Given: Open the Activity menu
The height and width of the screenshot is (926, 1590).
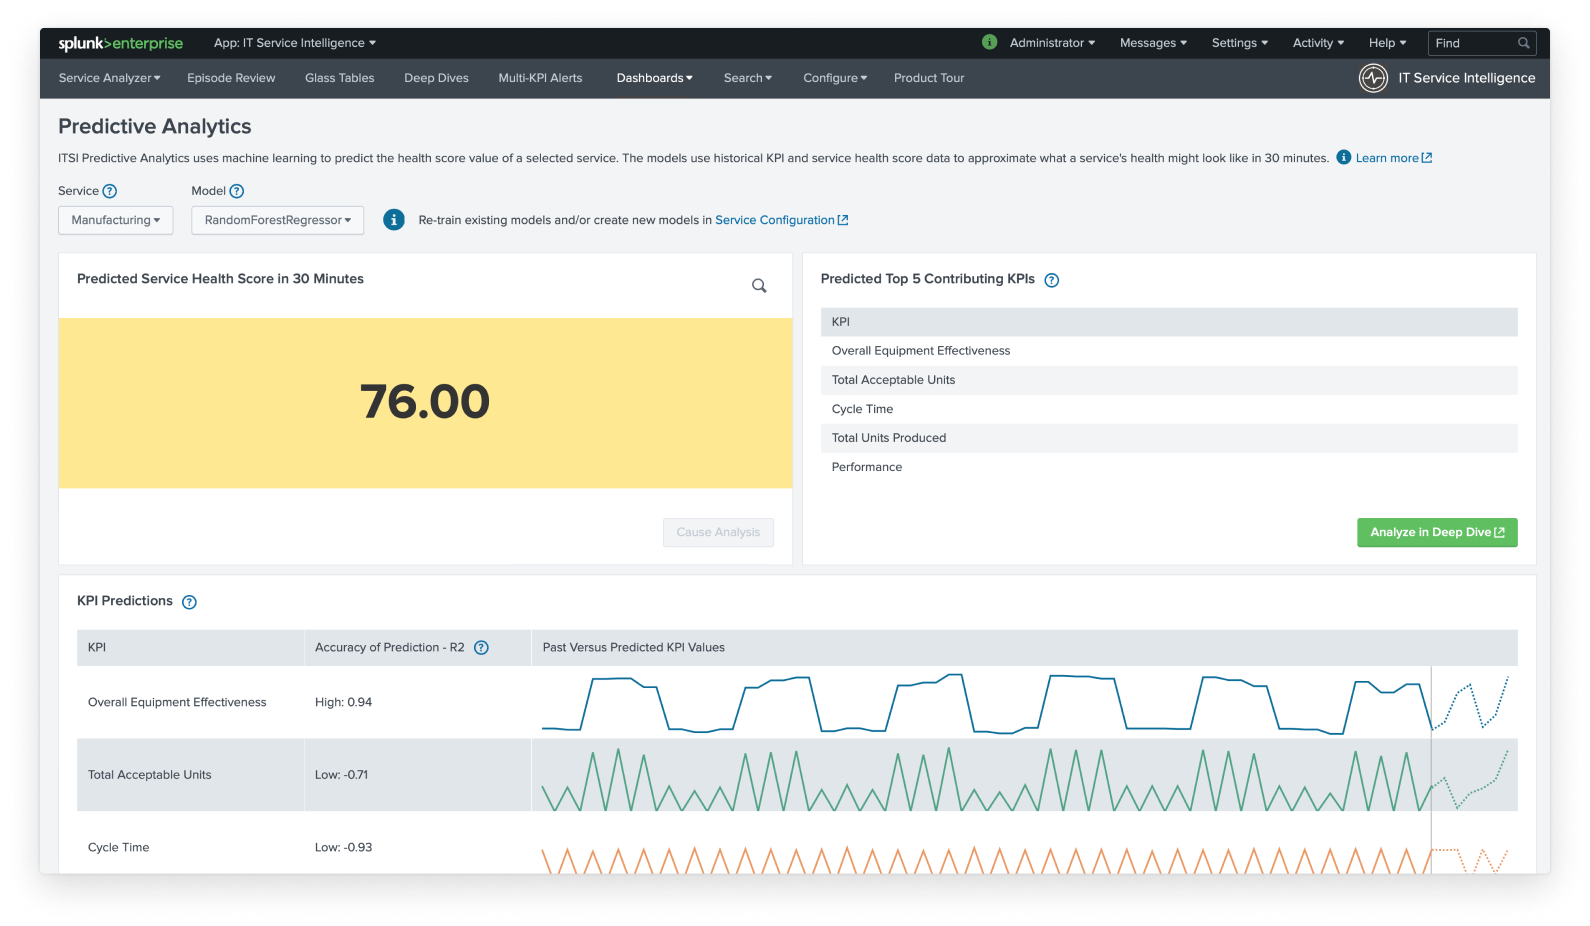Looking at the screenshot, I should (x=1318, y=43).
